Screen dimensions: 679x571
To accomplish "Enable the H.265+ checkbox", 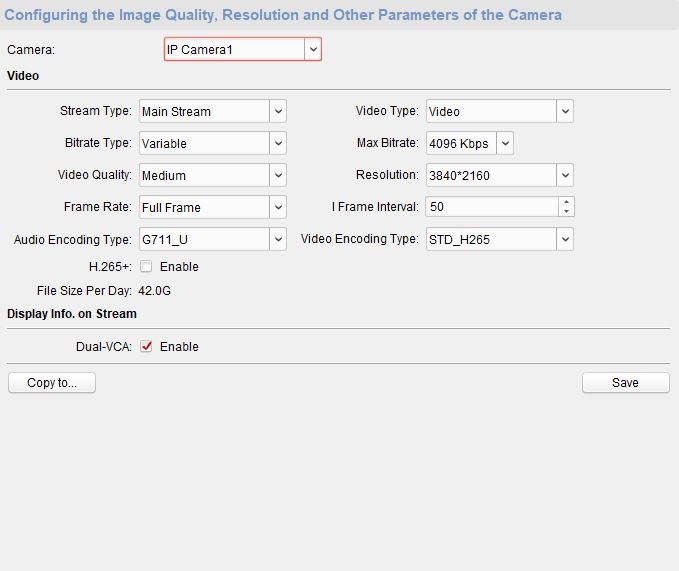I will click(147, 267).
